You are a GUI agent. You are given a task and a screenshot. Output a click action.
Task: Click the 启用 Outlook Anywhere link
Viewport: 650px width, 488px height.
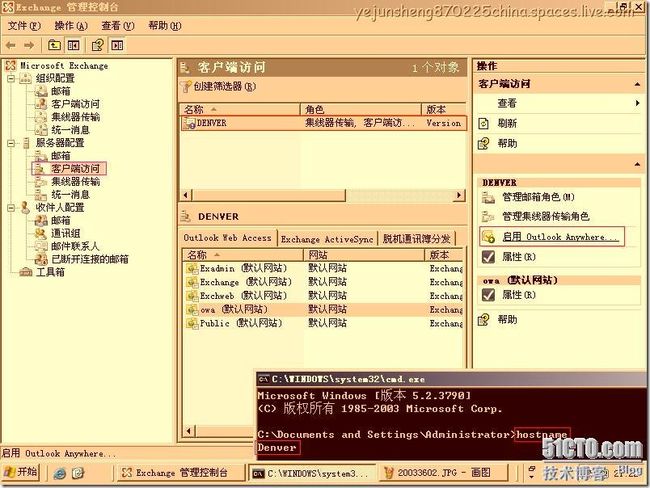560,237
